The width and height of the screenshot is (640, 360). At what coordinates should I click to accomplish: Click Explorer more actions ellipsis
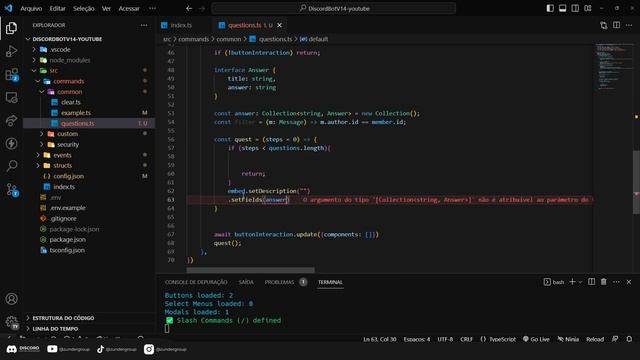144,25
